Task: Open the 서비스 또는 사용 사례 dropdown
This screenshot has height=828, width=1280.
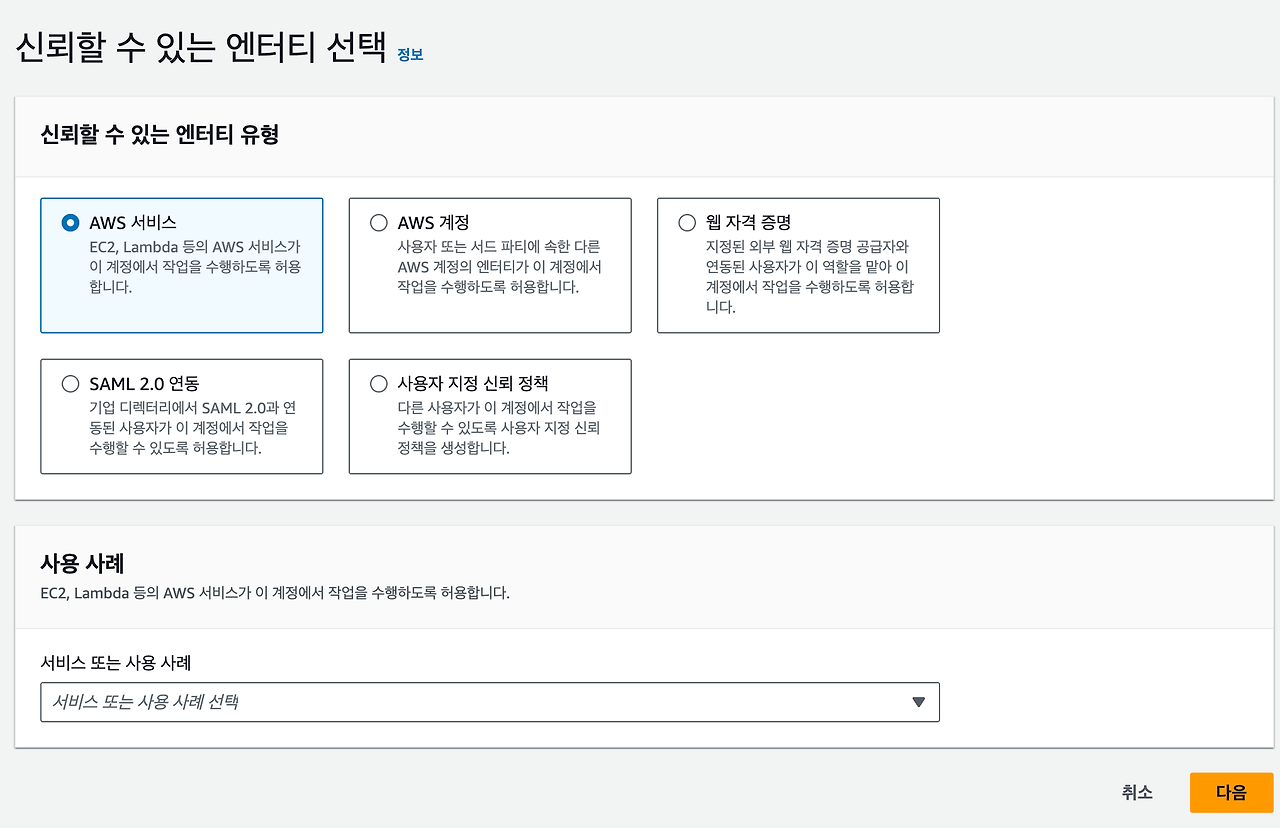Action: 490,702
